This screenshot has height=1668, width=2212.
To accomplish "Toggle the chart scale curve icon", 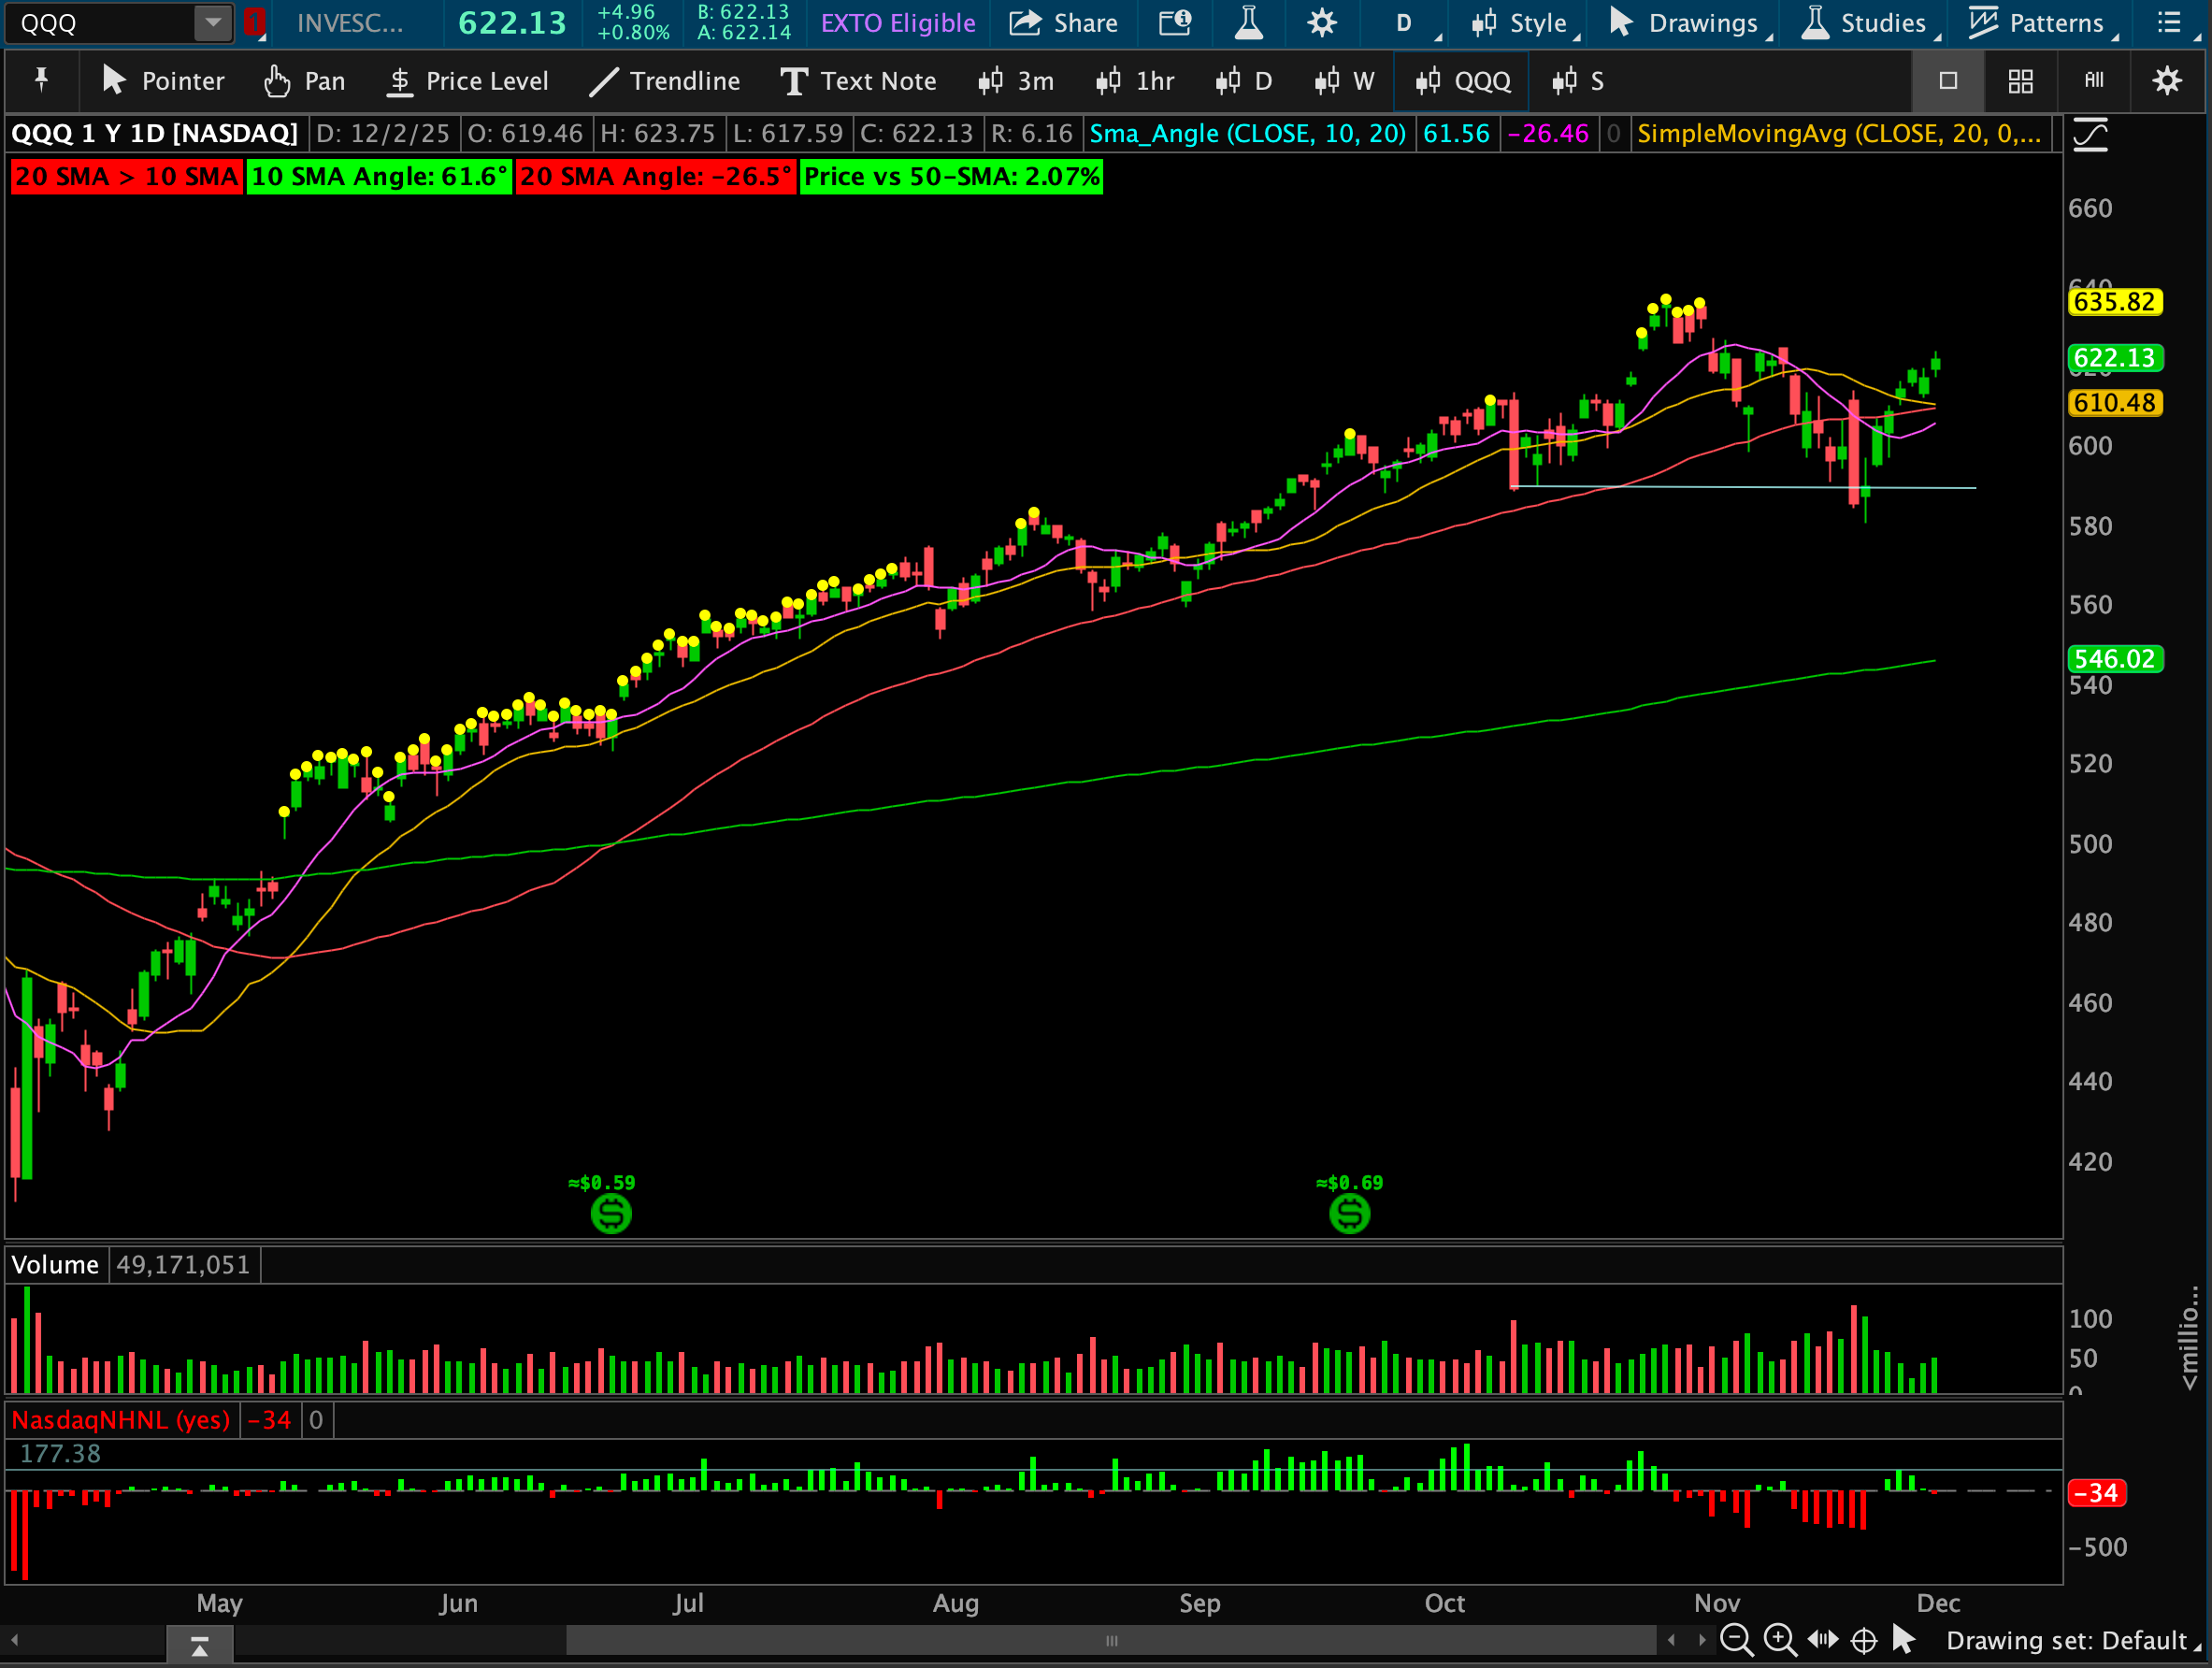I will coord(2090,135).
